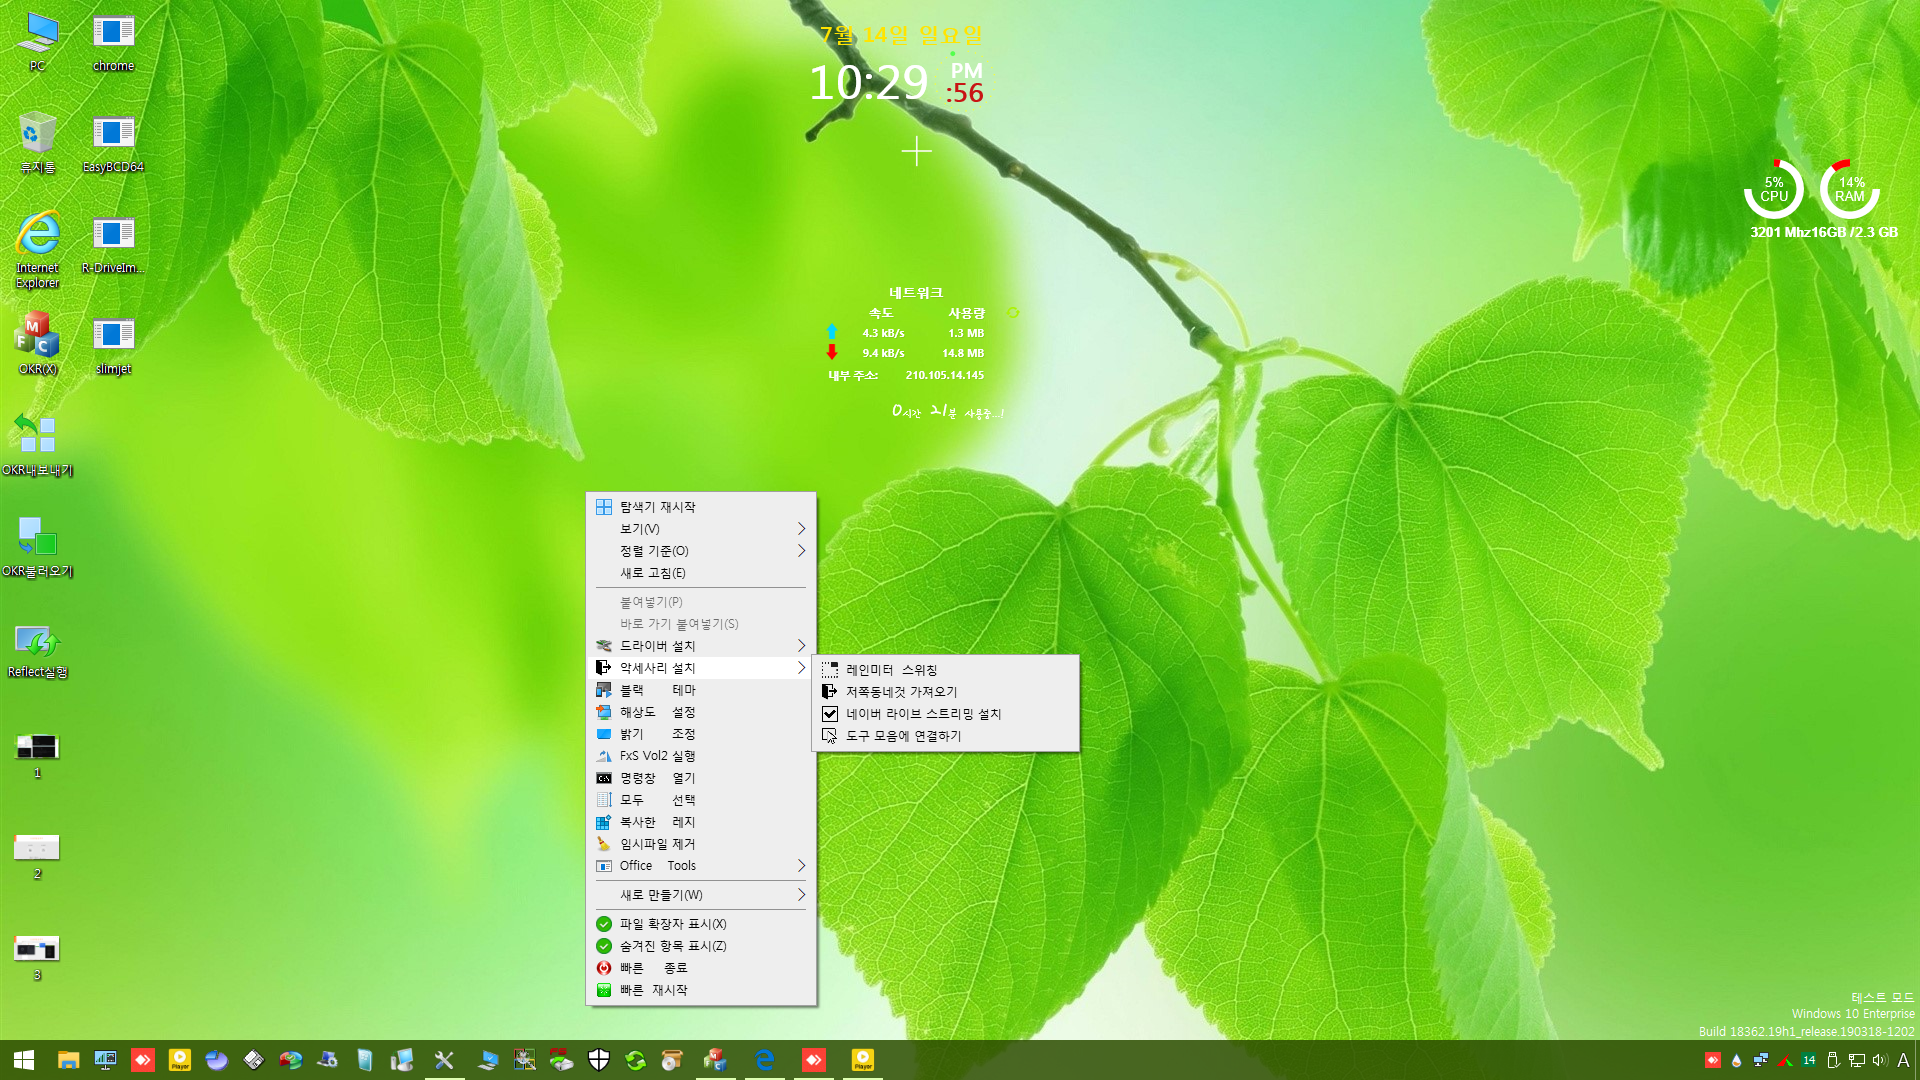Choose 빠른 종료 from context menu
The height and width of the screenshot is (1080, 1920).
coord(700,968)
